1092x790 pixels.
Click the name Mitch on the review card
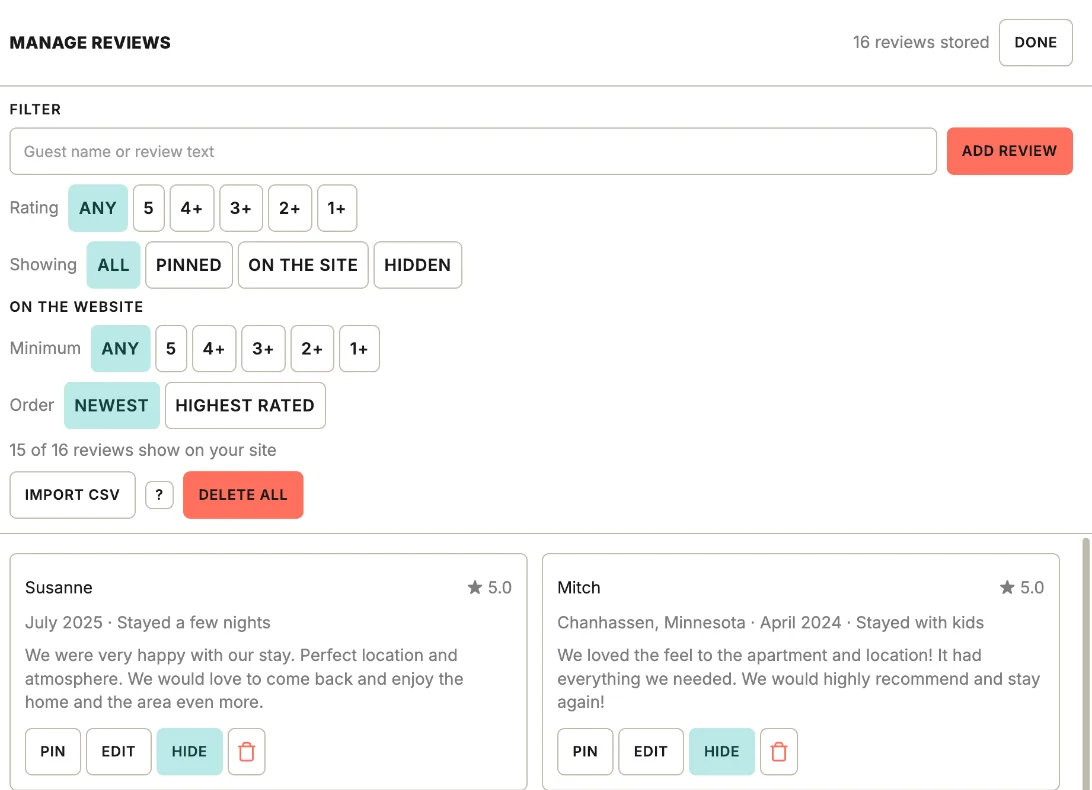pyautogui.click(x=579, y=588)
